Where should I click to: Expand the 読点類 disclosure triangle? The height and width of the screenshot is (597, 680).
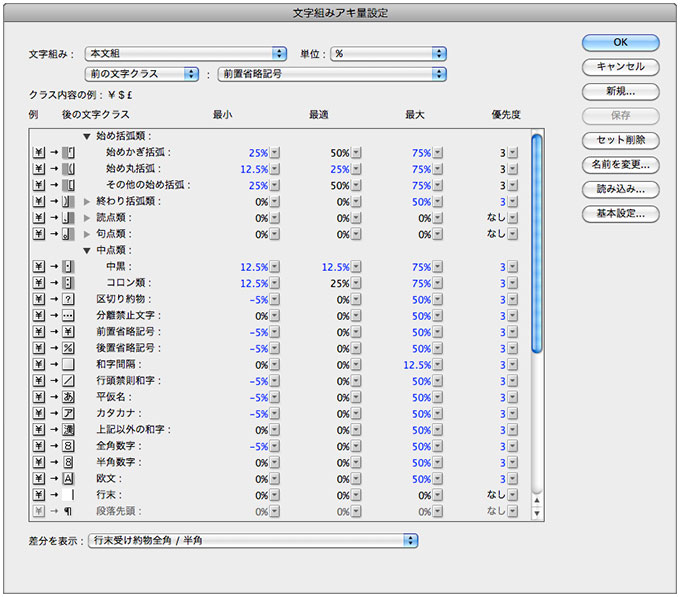click(x=87, y=218)
